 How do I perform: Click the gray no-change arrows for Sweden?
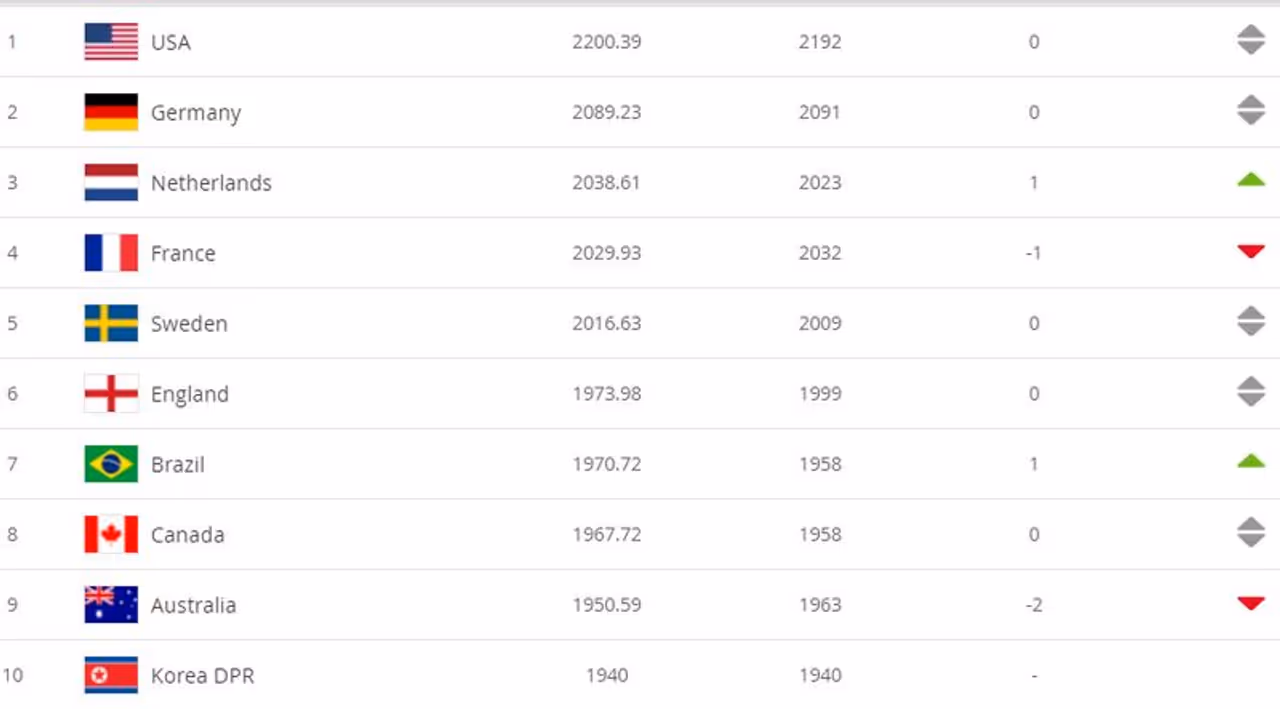point(1251,322)
